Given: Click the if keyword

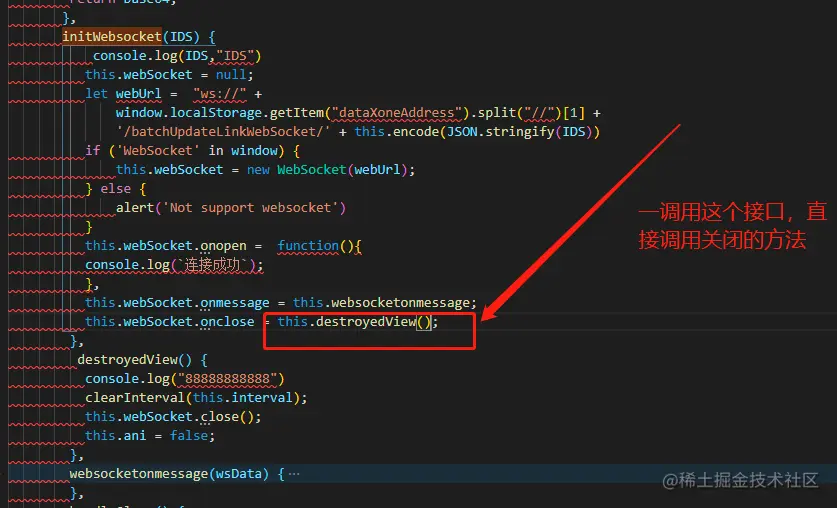Looking at the screenshot, I should tap(93, 151).
